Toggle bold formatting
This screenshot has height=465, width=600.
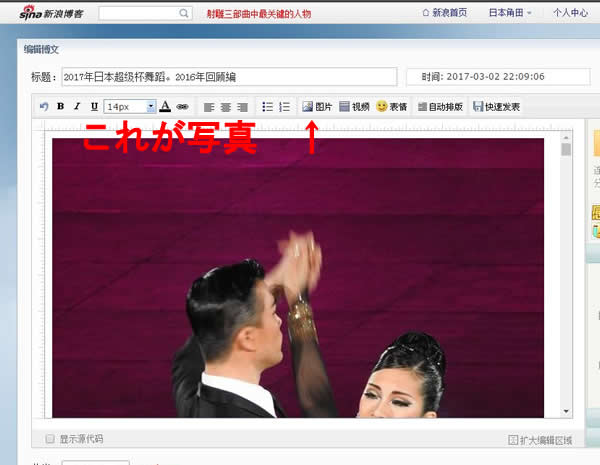[60, 106]
